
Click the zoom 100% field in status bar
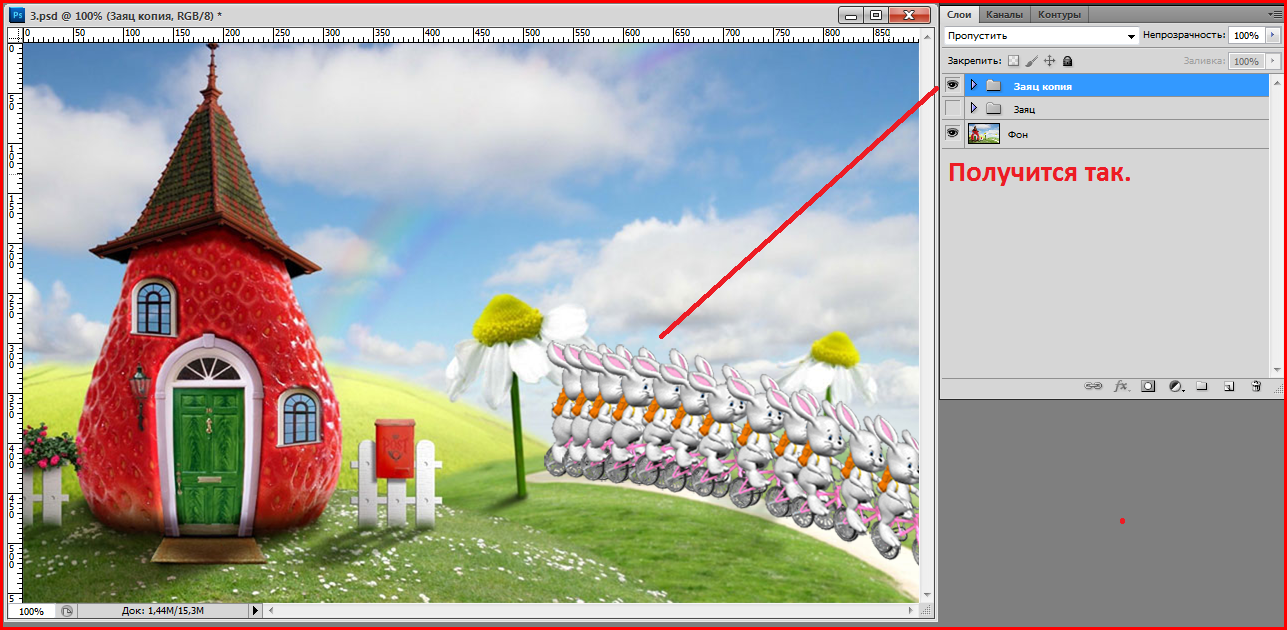(31, 610)
